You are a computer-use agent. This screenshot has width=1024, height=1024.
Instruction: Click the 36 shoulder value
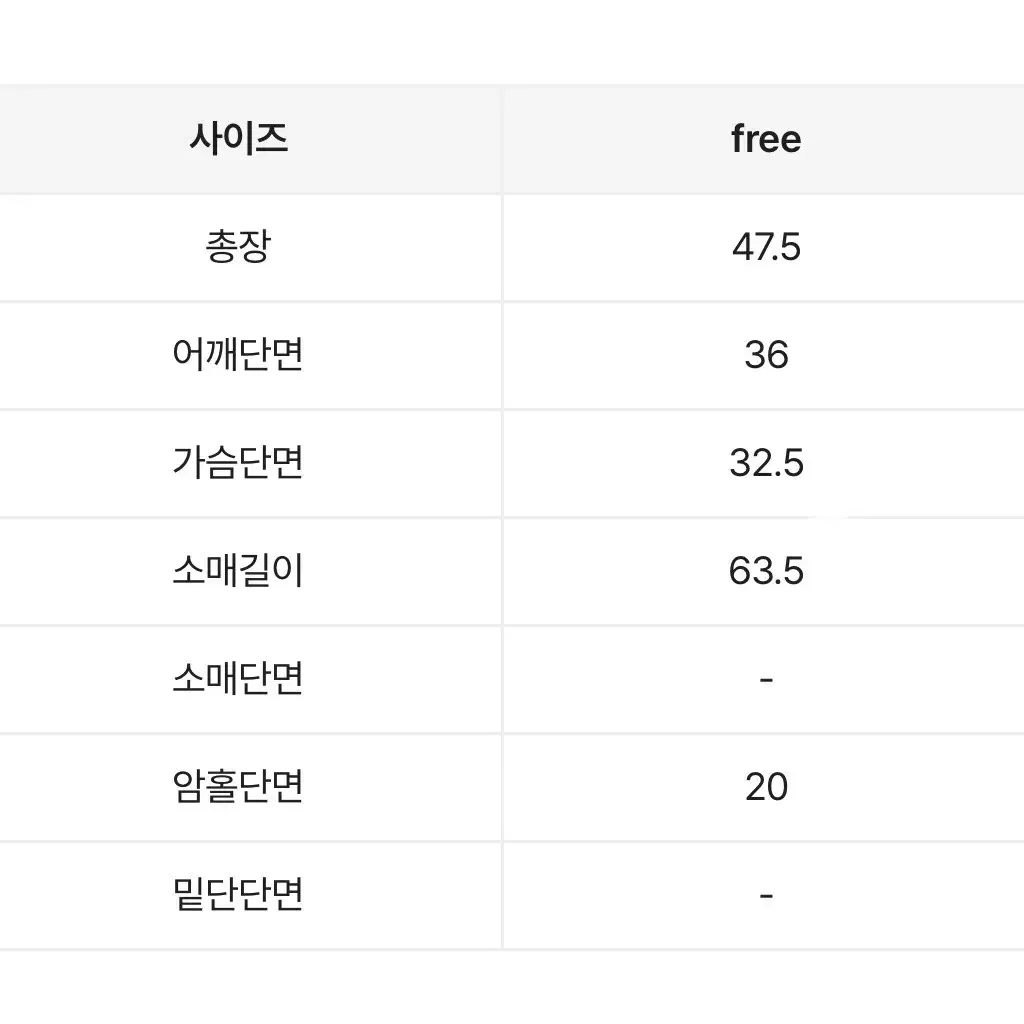[x=766, y=355]
